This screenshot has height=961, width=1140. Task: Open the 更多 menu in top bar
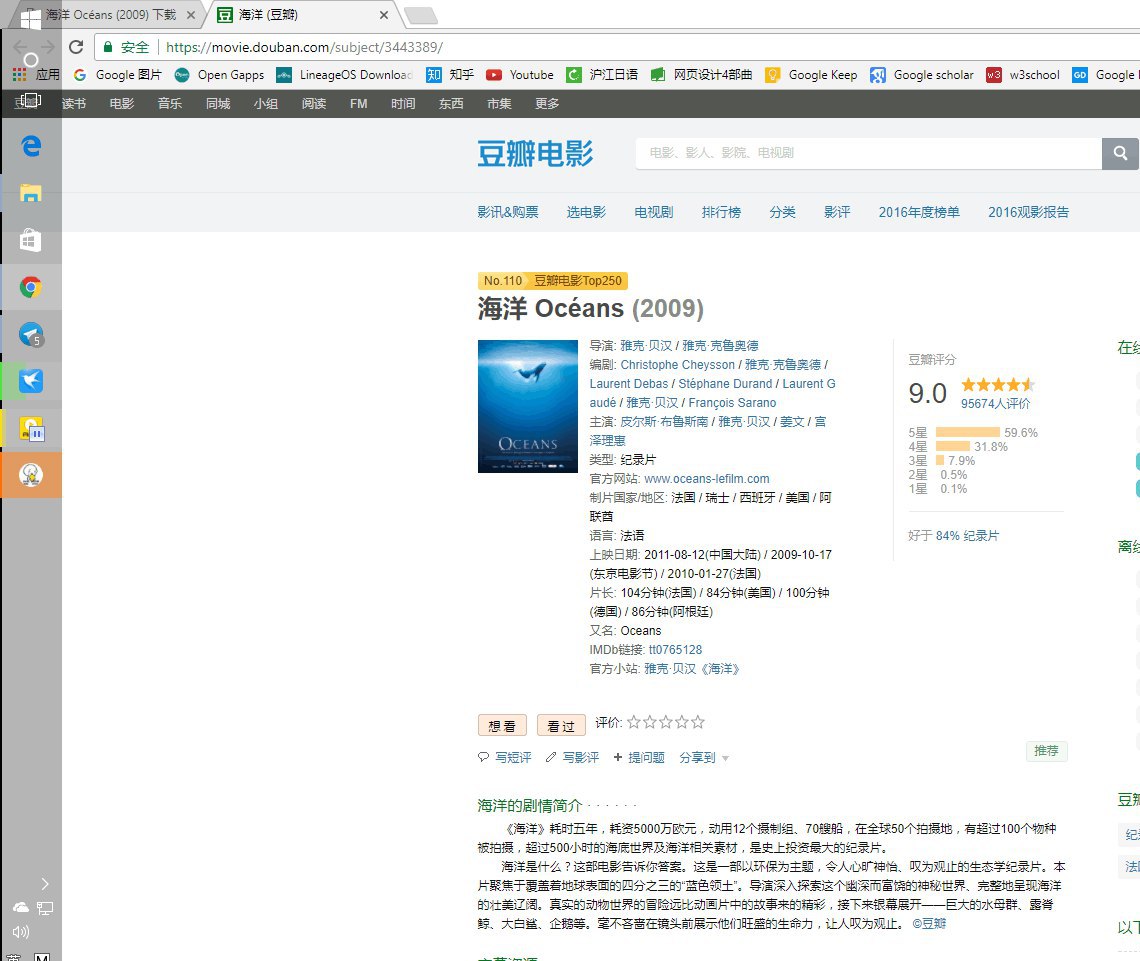click(547, 104)
